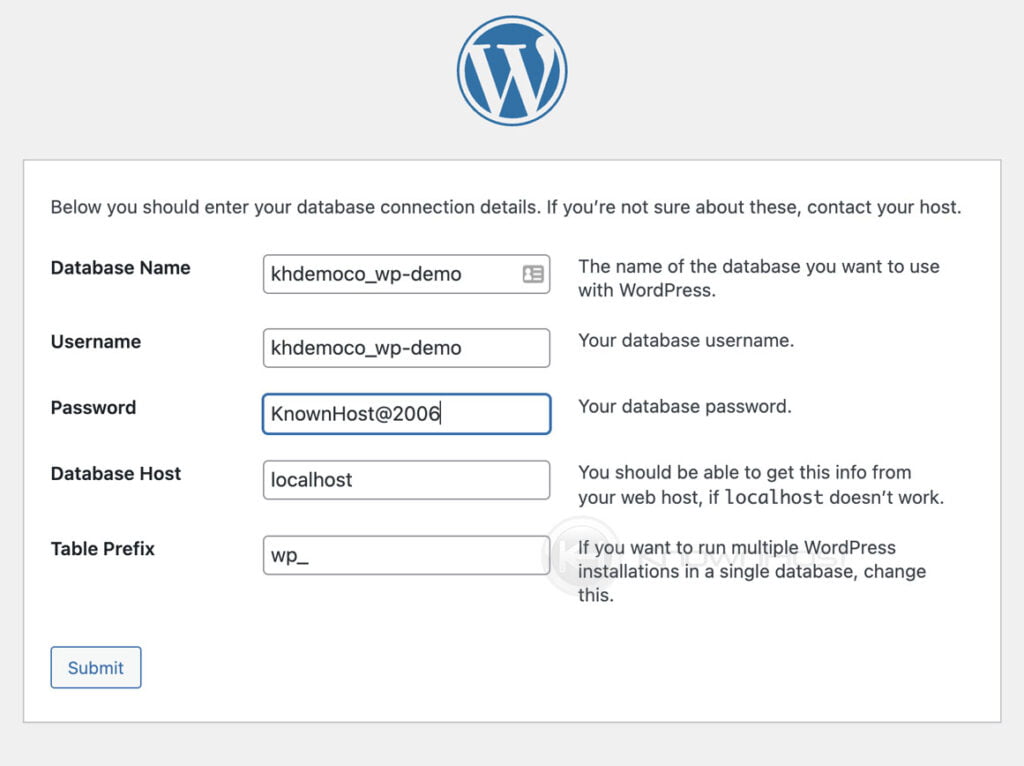Select the Database Host field containing localhost
Image resolution: width=1024 pixels, height=766 pixels.
406,480
